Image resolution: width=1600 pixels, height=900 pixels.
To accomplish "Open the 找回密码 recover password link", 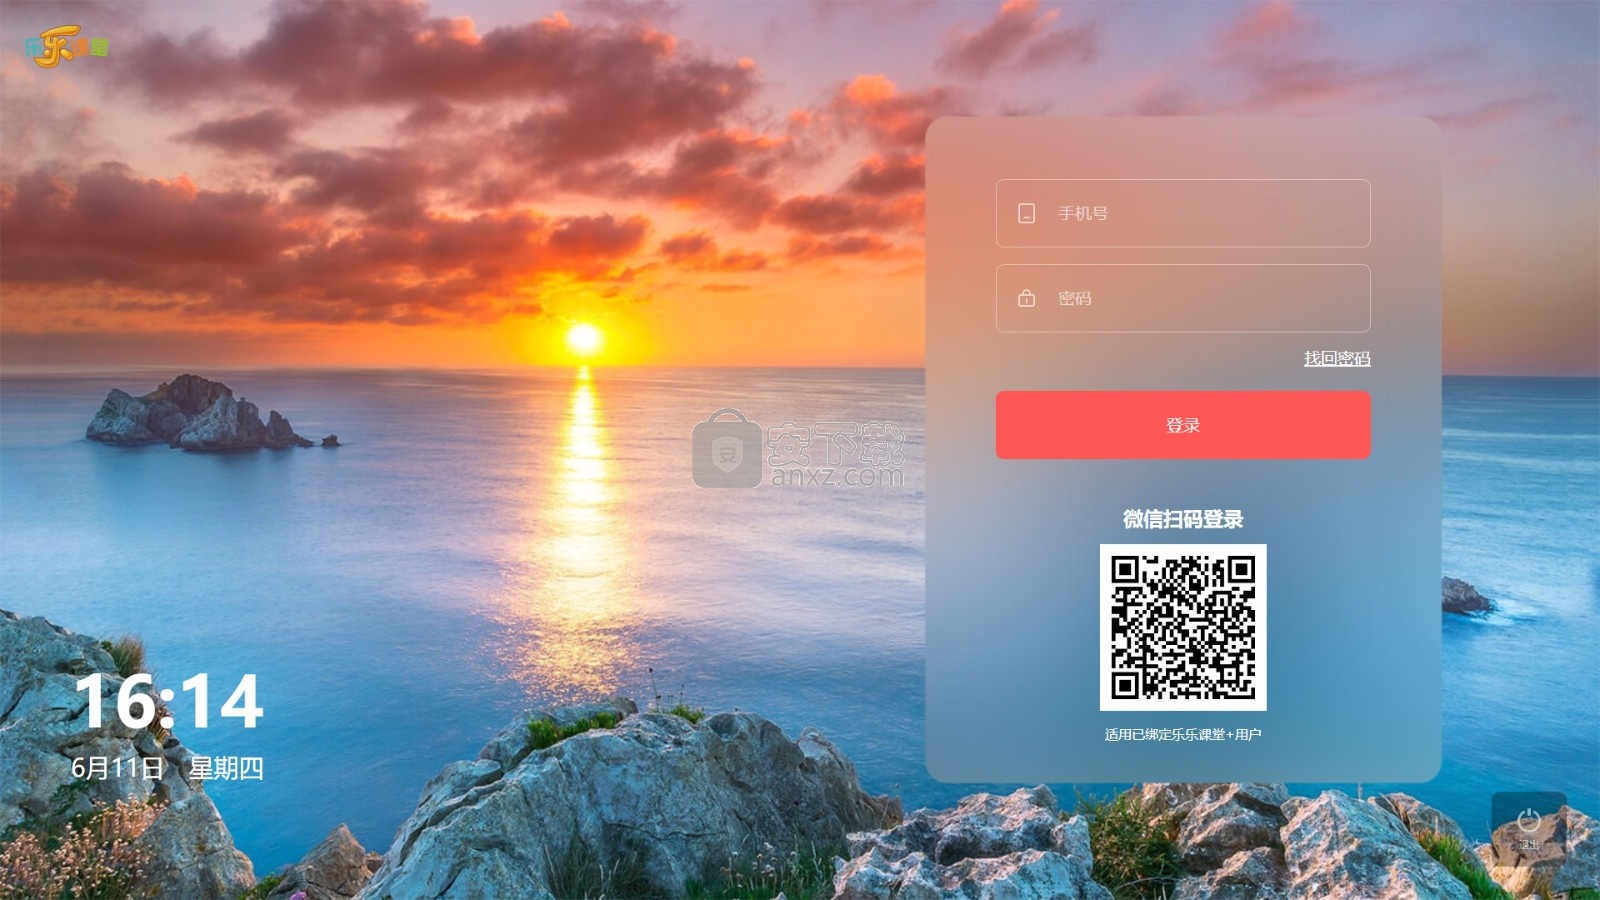I will click(1337, 358).
